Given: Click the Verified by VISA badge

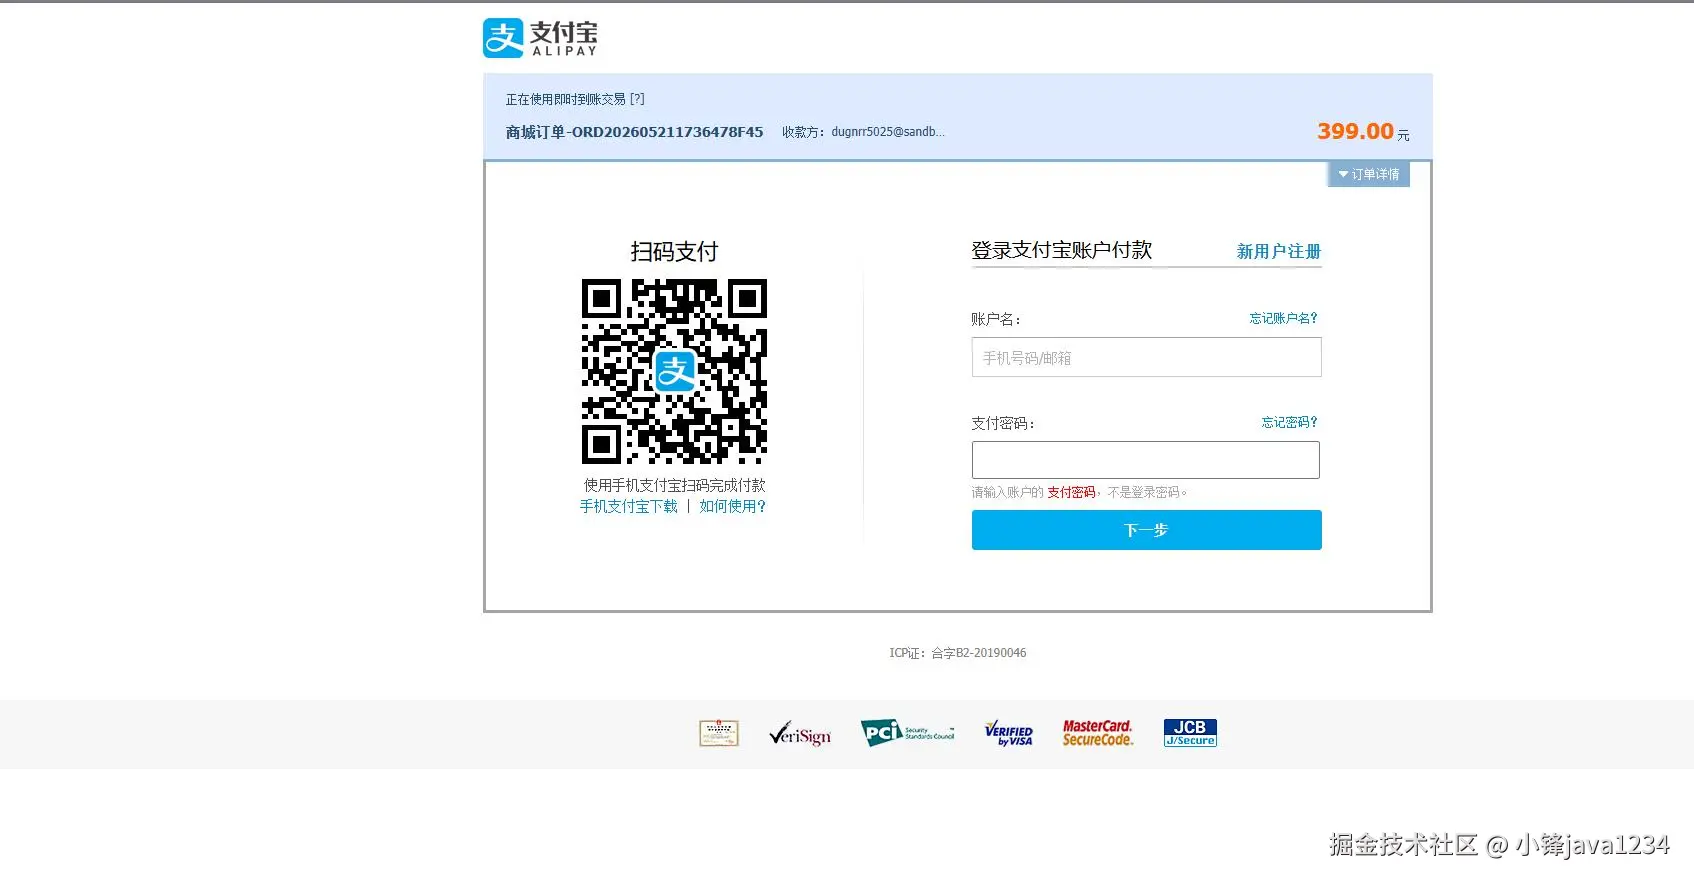Looking at the screenshot, I should tap(1009, 733).
